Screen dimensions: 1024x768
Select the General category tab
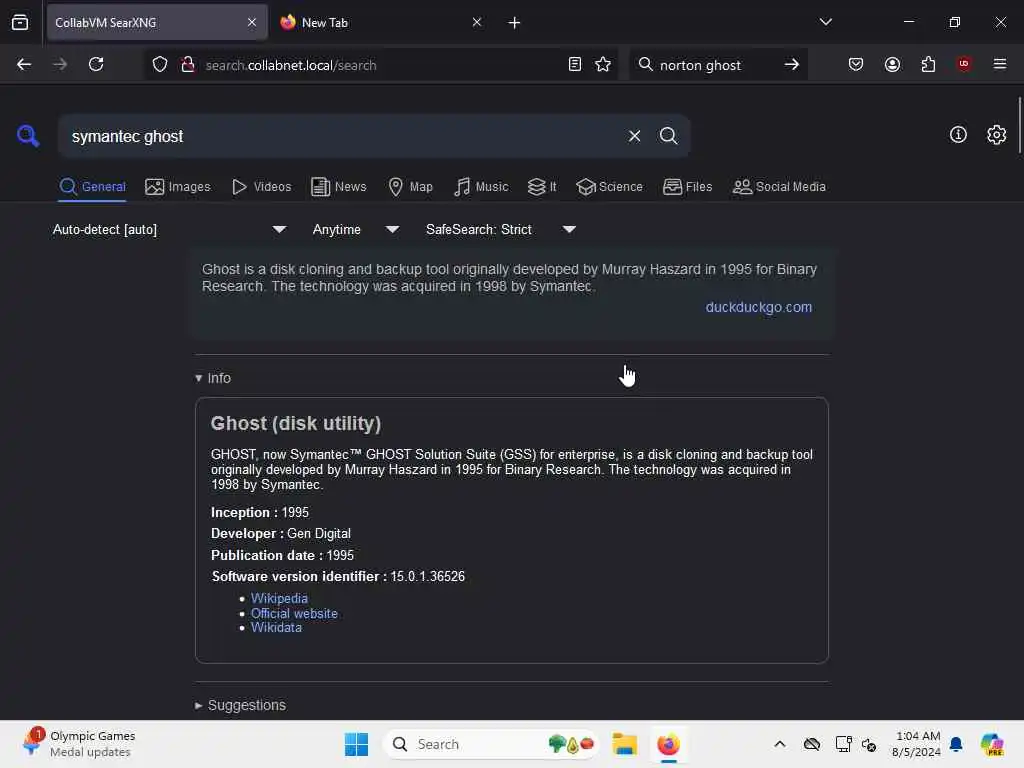92,187
